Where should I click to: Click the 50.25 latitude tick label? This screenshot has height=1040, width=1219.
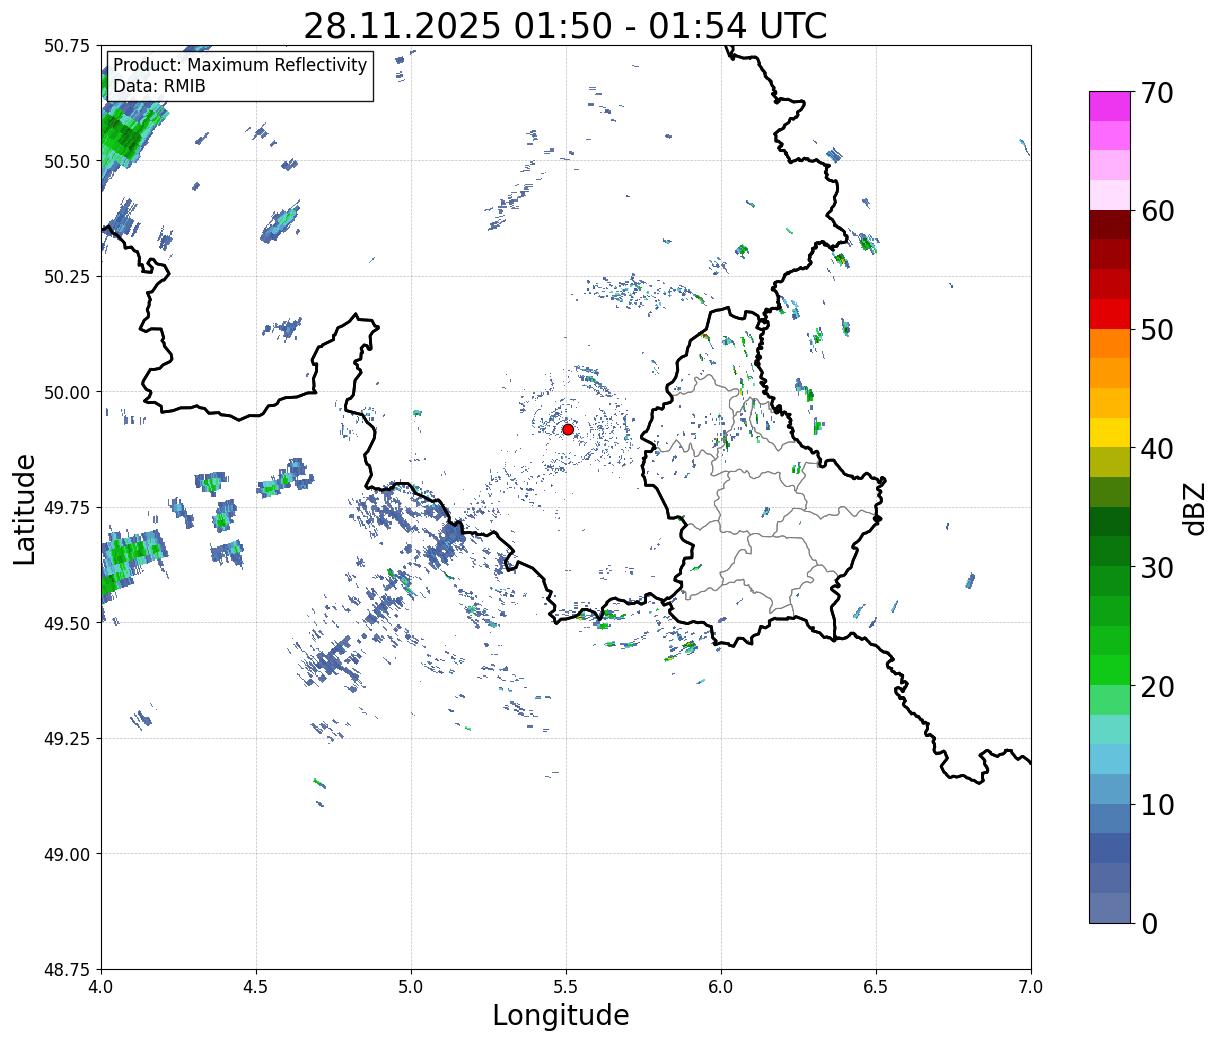pyautogui.click(x=67, y=277)
